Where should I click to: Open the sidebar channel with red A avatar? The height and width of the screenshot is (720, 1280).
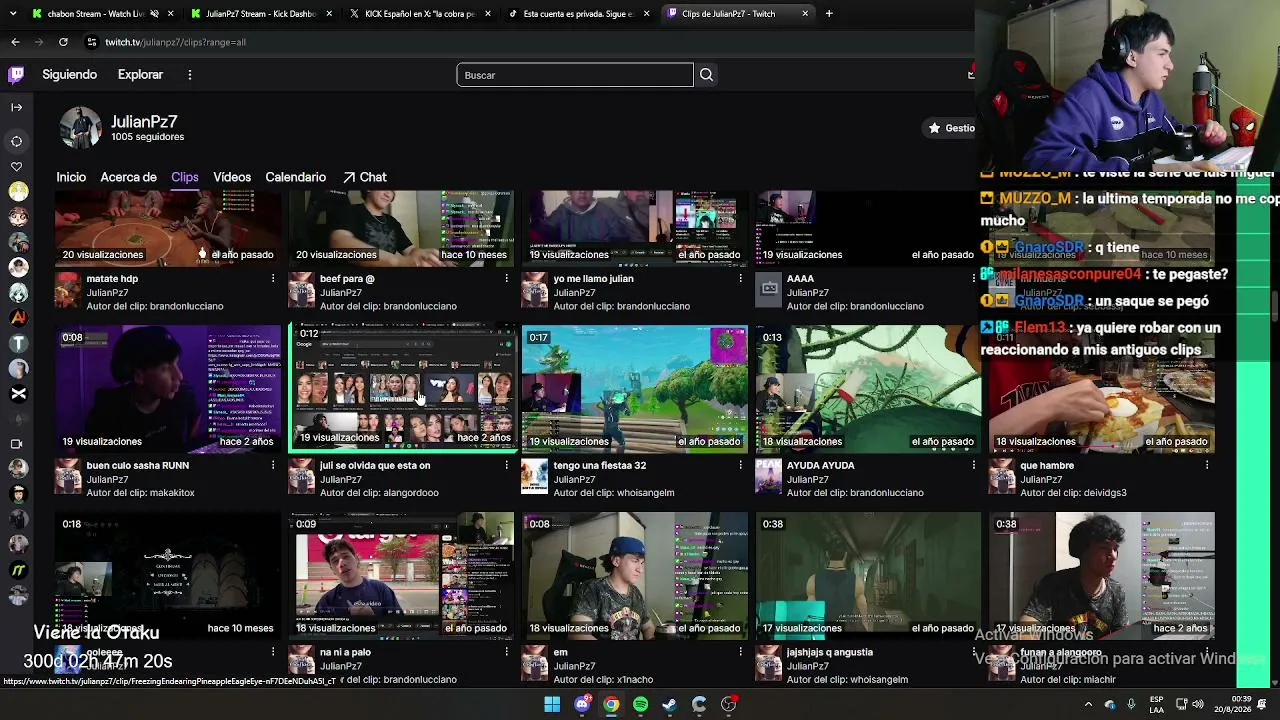(18, 318)
